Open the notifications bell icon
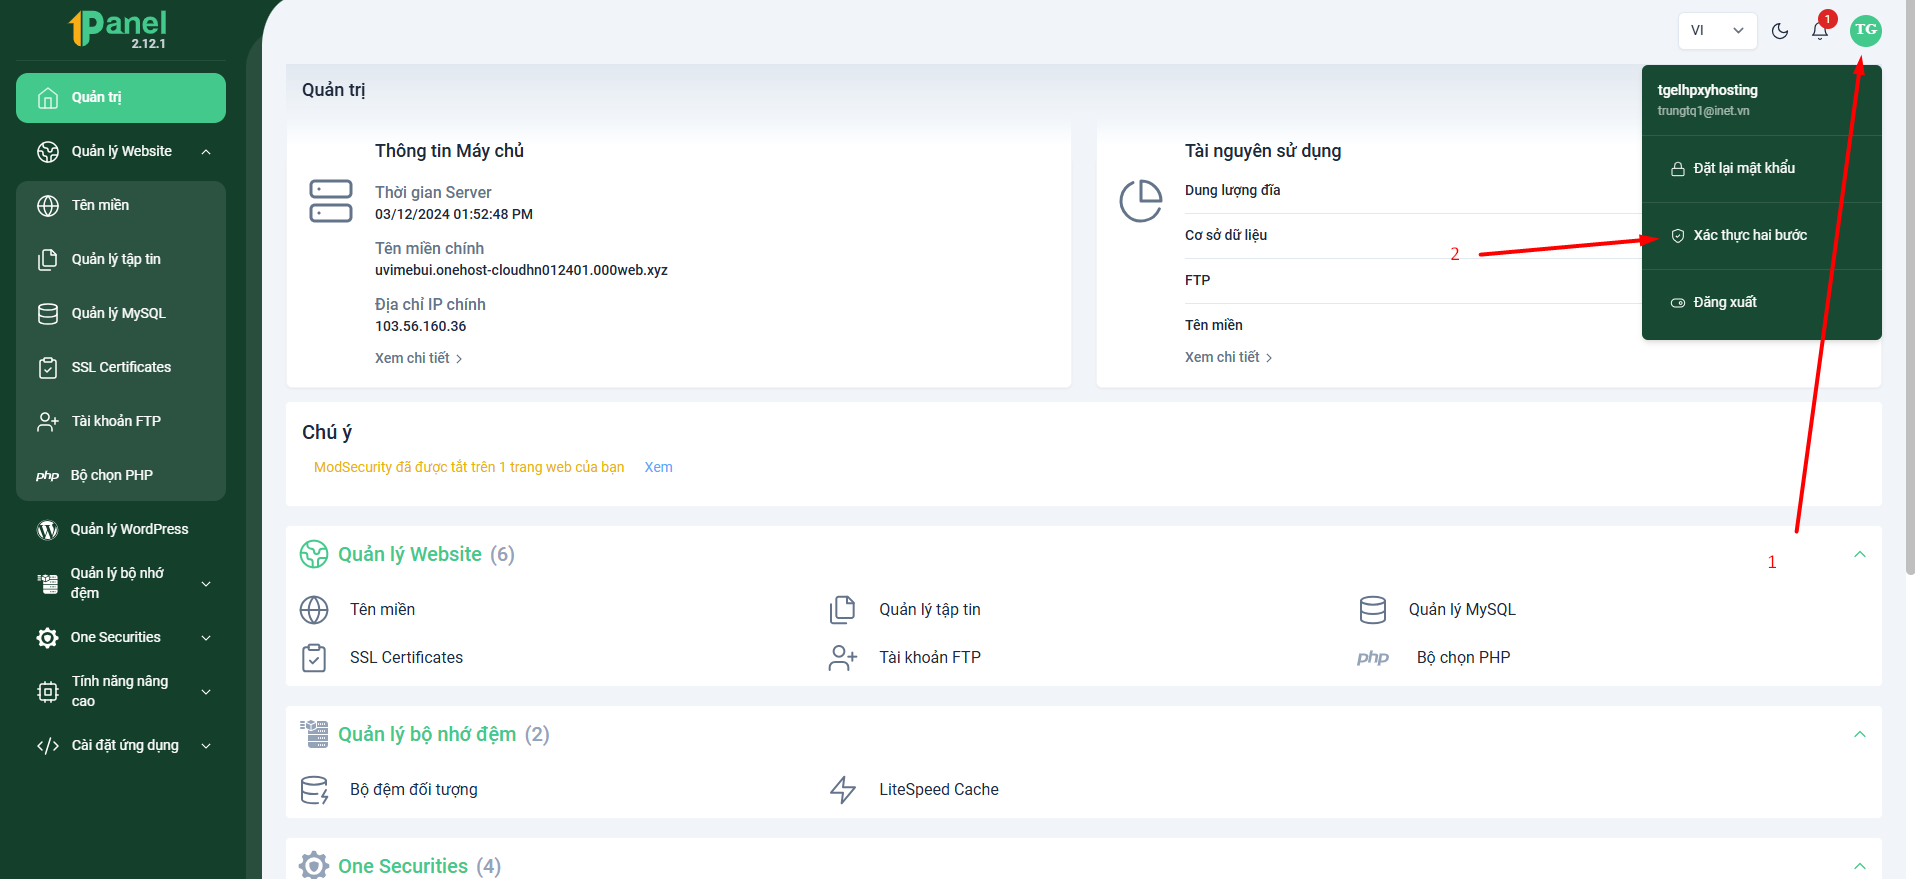The image size is (1915, 879). (x=1820, y=31)
